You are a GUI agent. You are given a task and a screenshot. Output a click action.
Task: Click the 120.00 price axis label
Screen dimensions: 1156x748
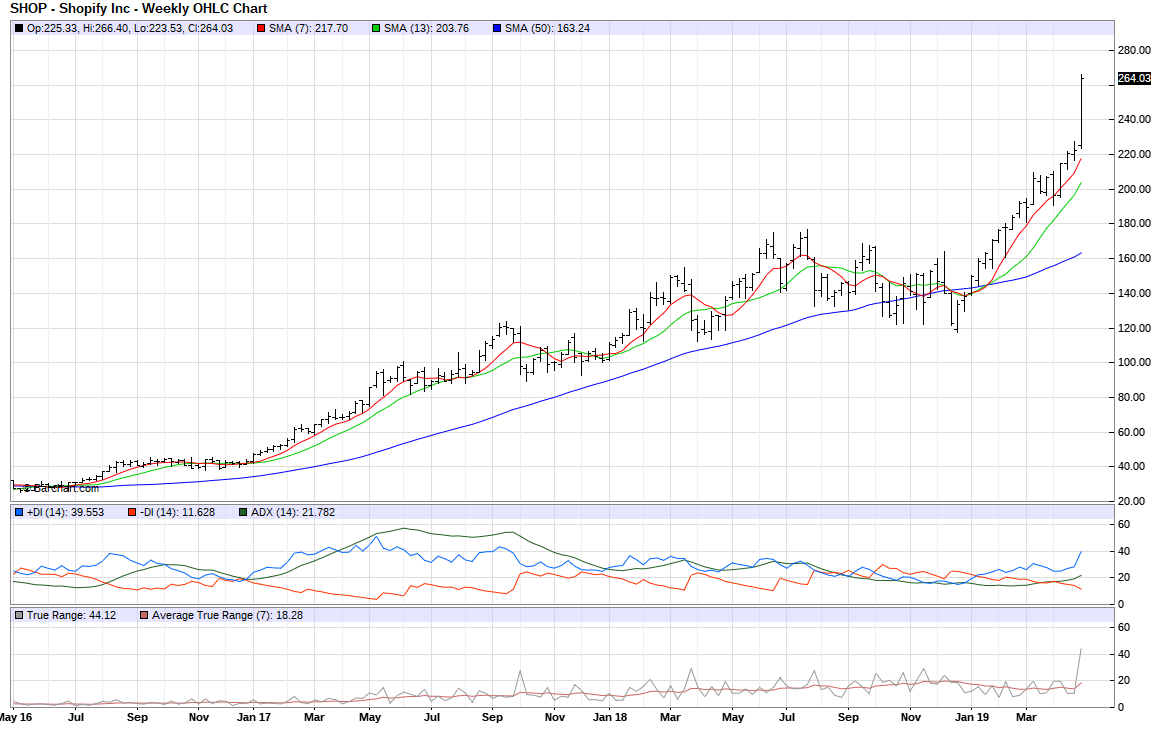pyautogui.click(x=1134, y=328)
